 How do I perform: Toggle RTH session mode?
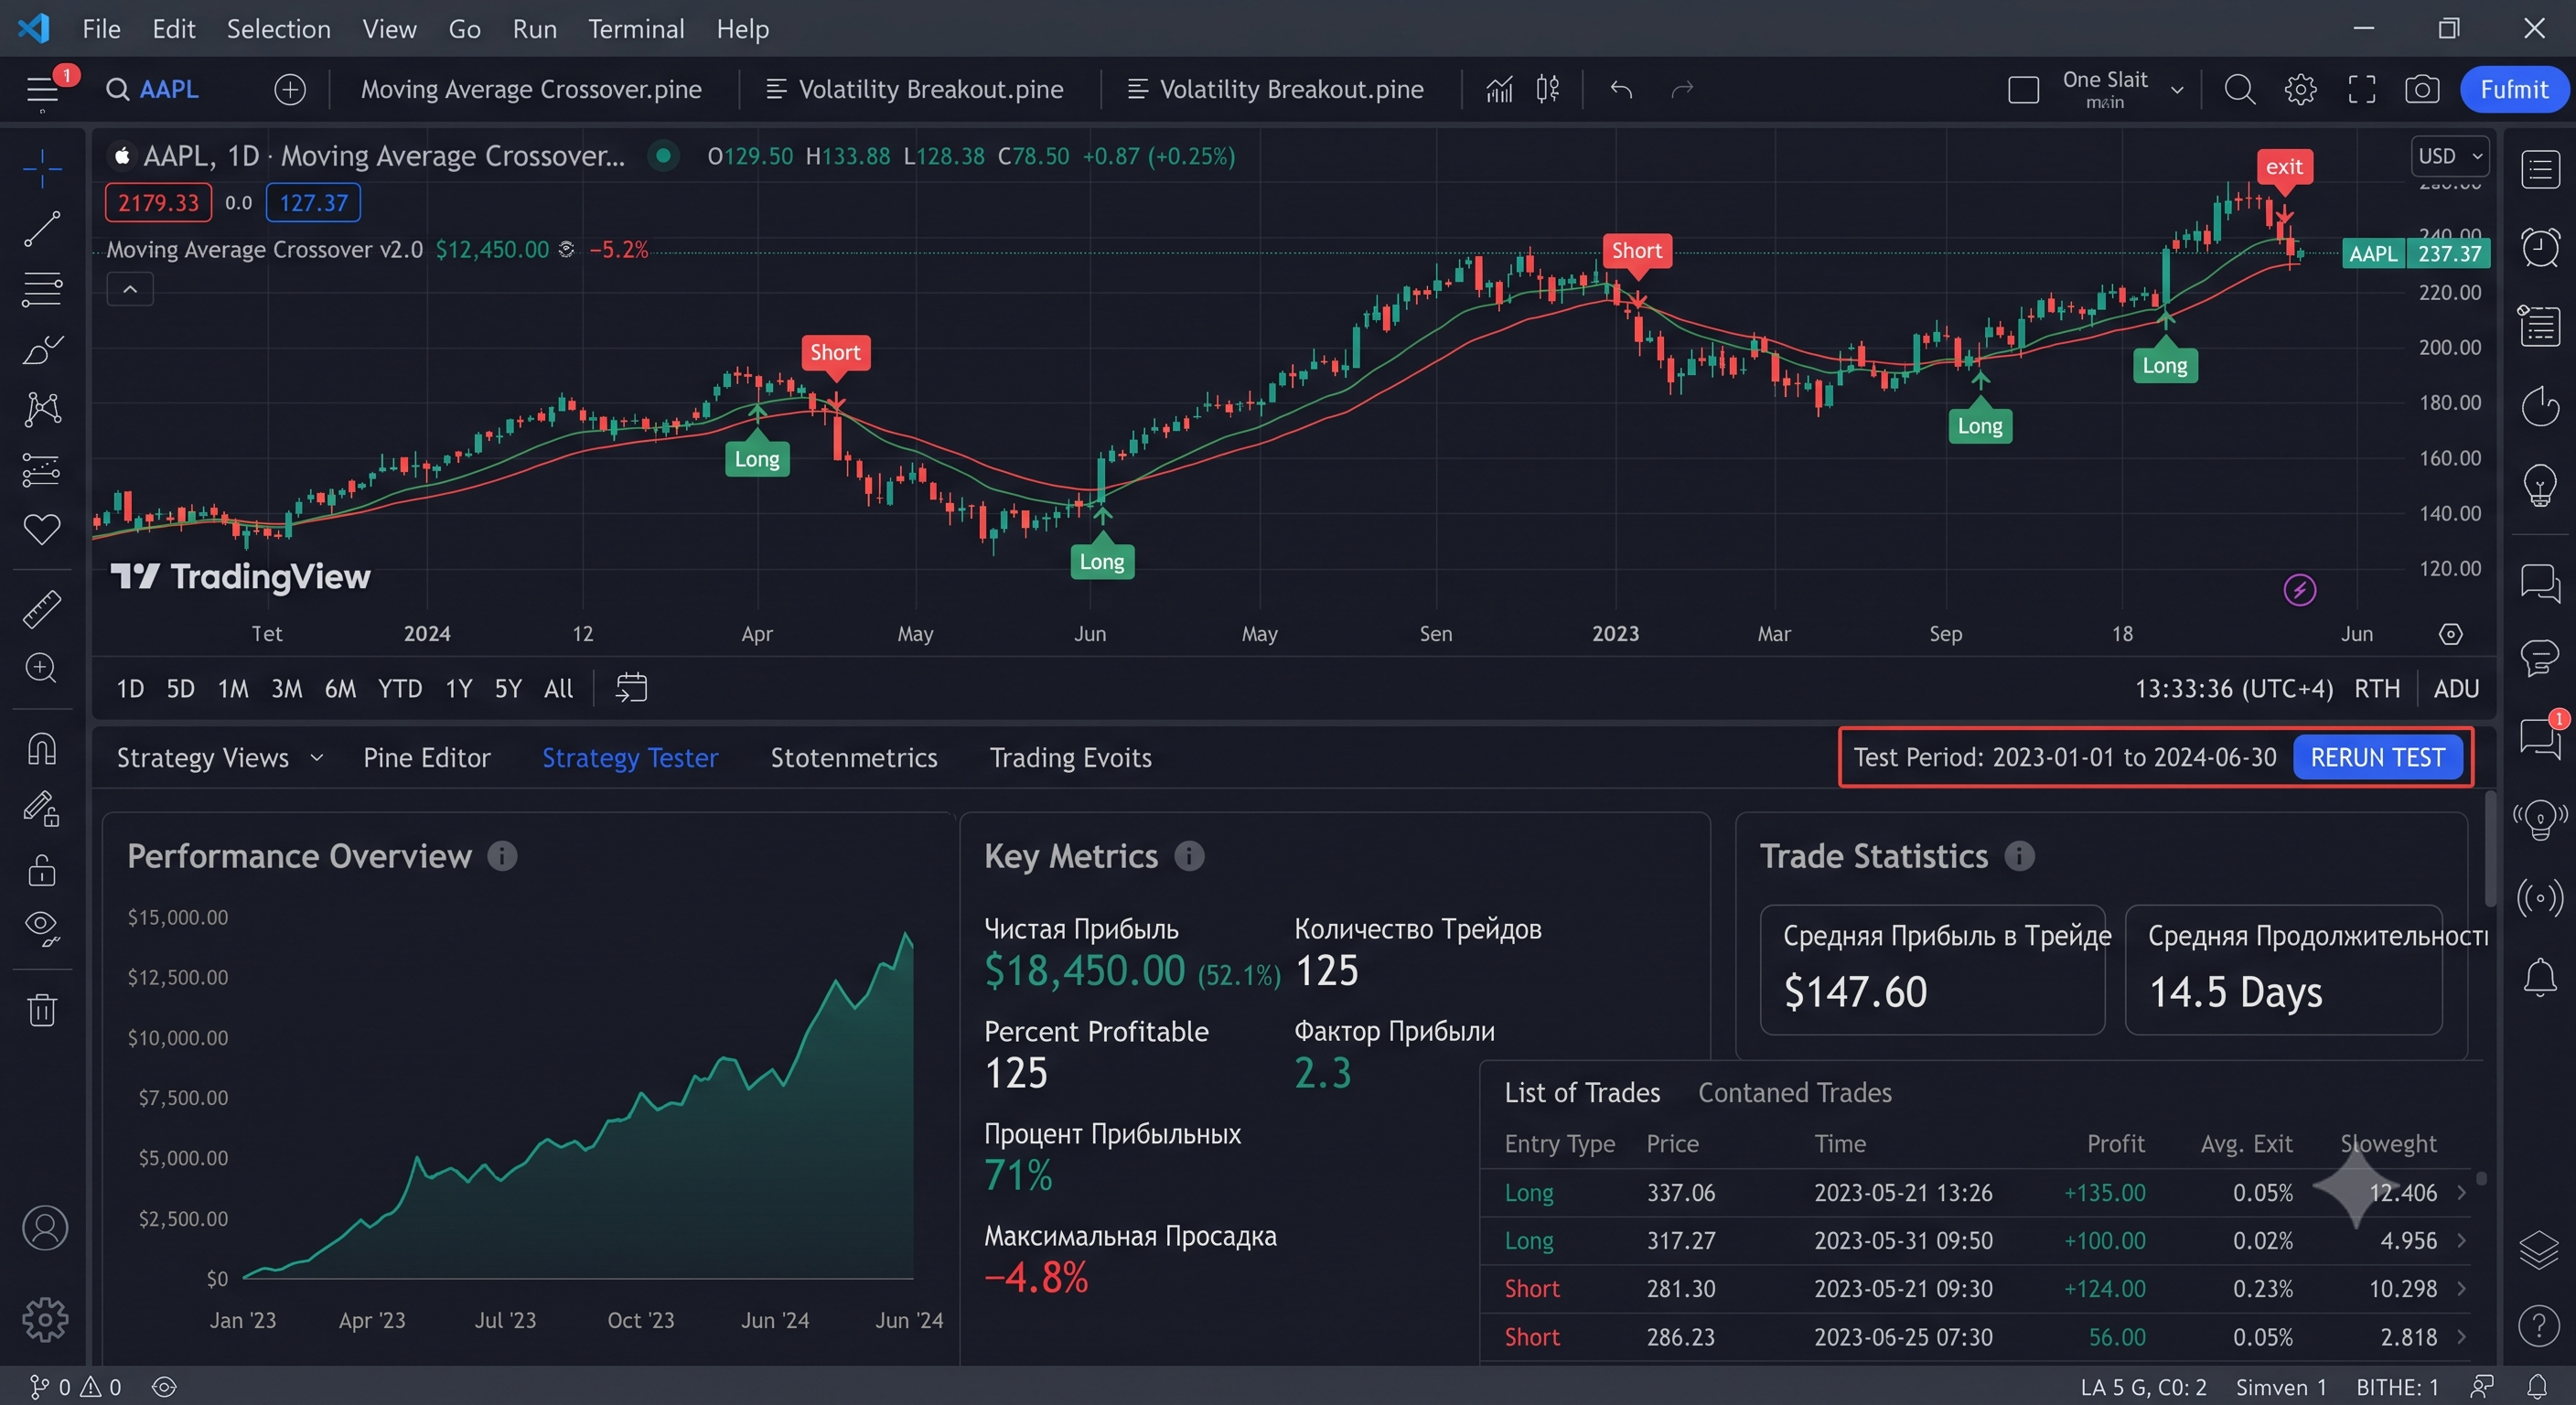click(x=2376, y=688)
